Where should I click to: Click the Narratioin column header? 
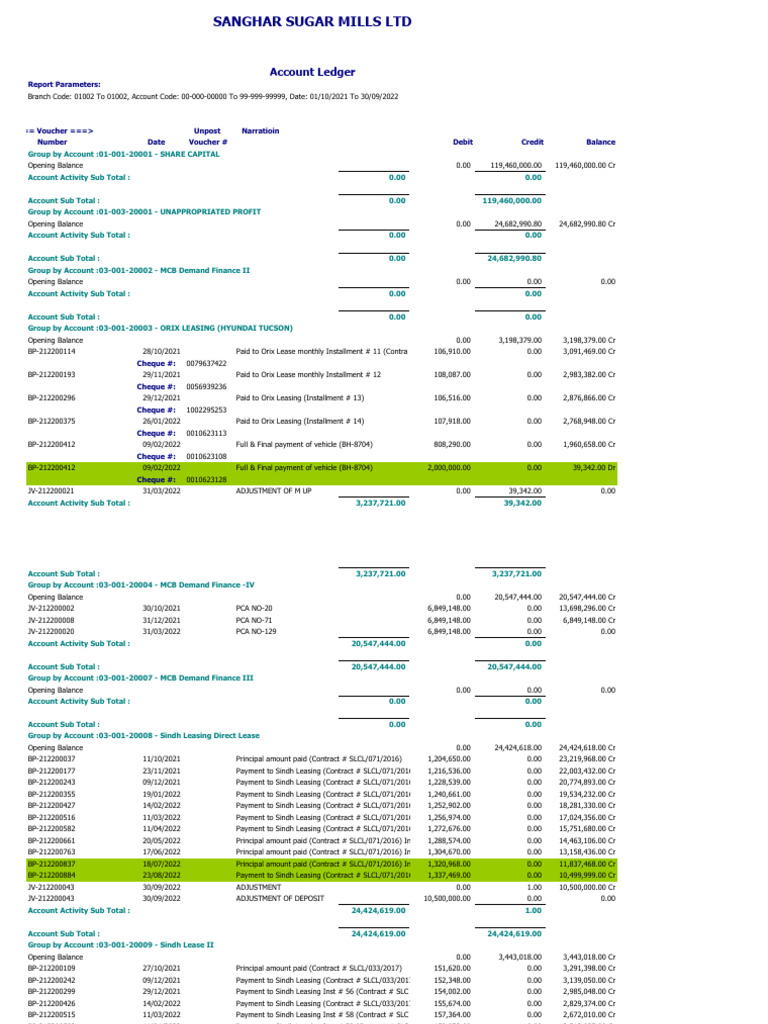(x=260, y=131)
